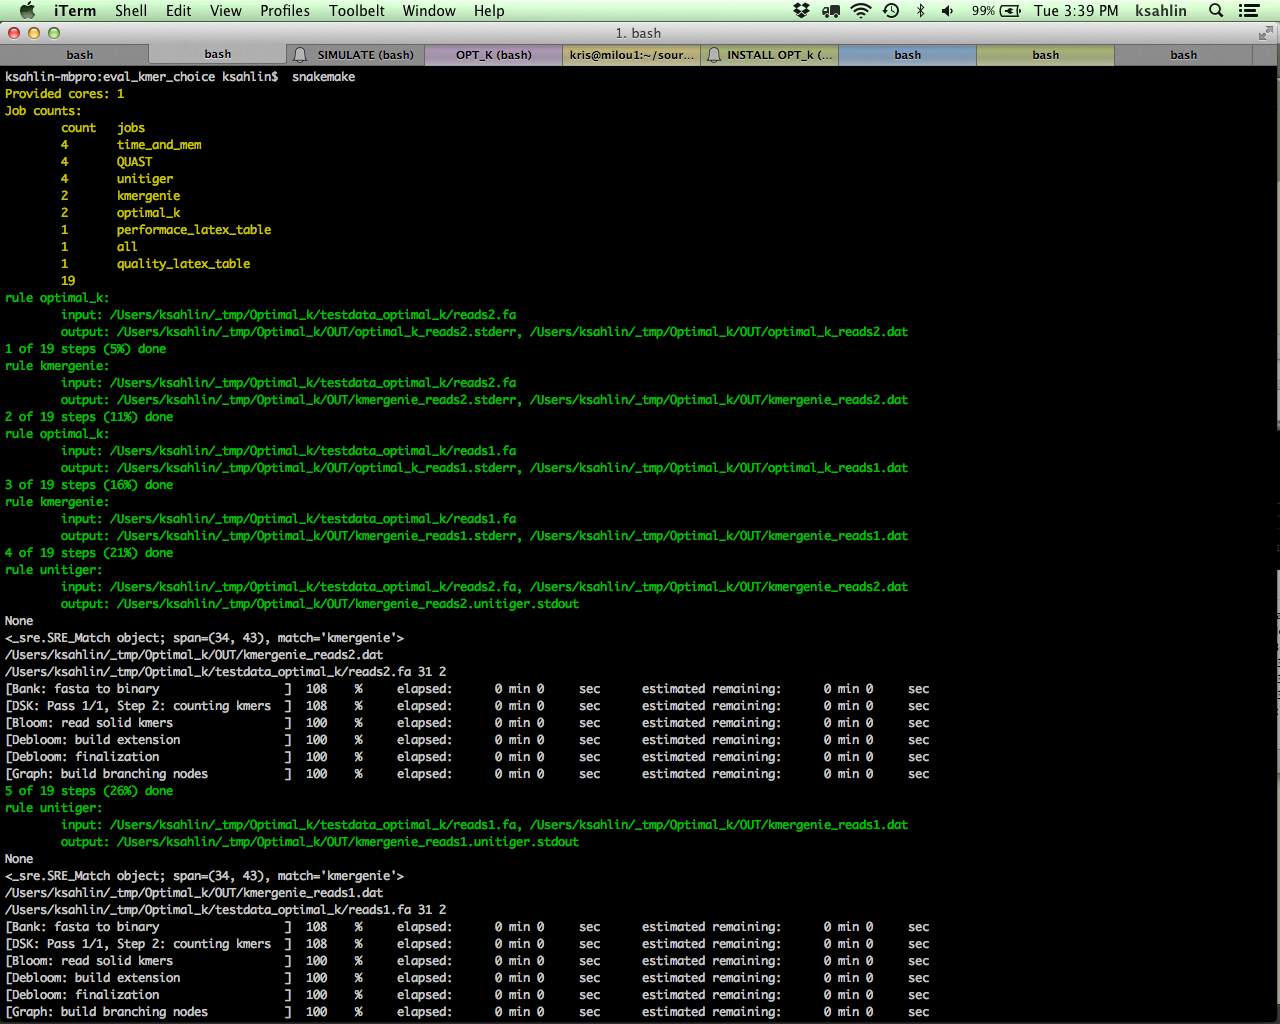Click the '1 of 19 steps (5%) done' line
Viewport: 1280px width, 1024px height.
pyautogui.click(x=86, y=349)
